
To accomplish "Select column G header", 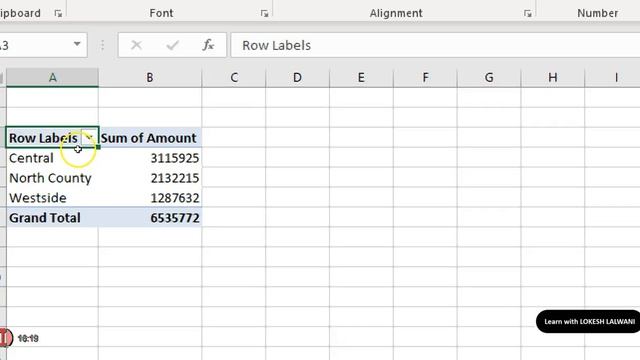I will pos(489,78).
